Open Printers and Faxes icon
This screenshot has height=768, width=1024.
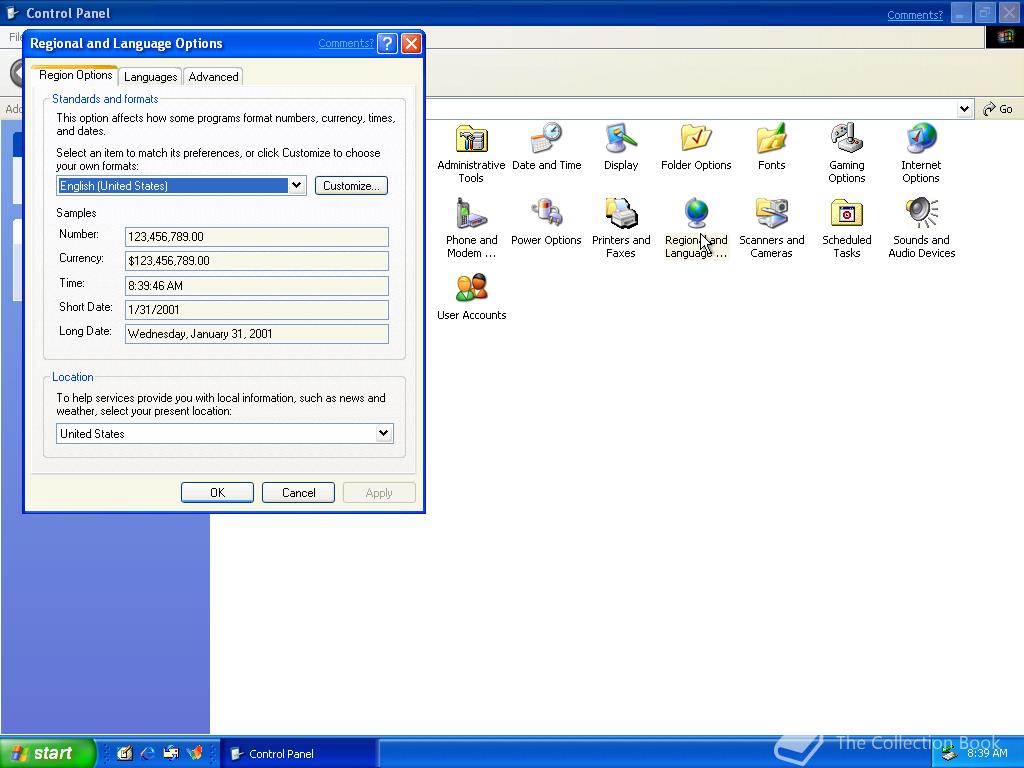point(620,214)
